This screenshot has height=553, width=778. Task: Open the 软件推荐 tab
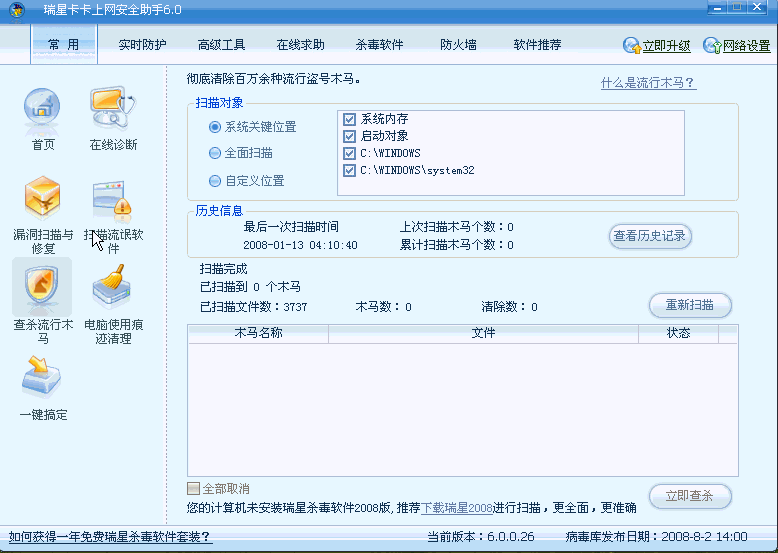tap(537, 45)
